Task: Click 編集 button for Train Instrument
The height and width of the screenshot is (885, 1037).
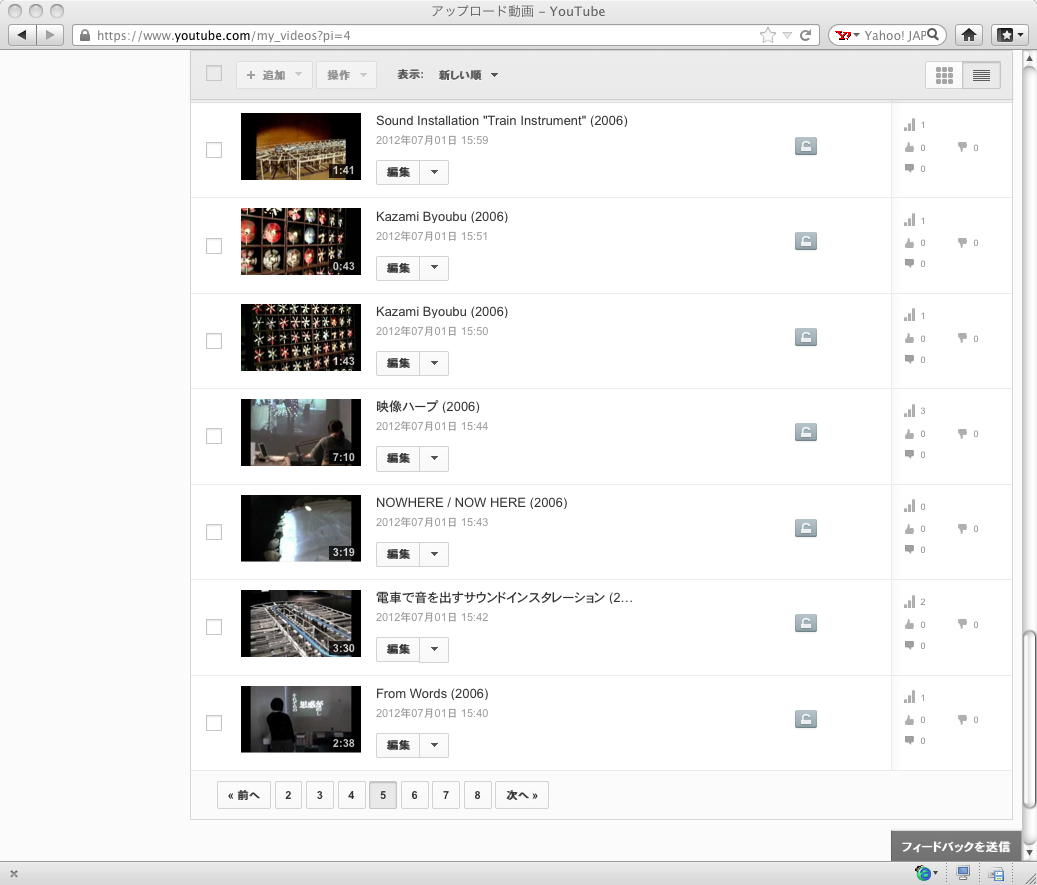Action: [x=398, y=172]
